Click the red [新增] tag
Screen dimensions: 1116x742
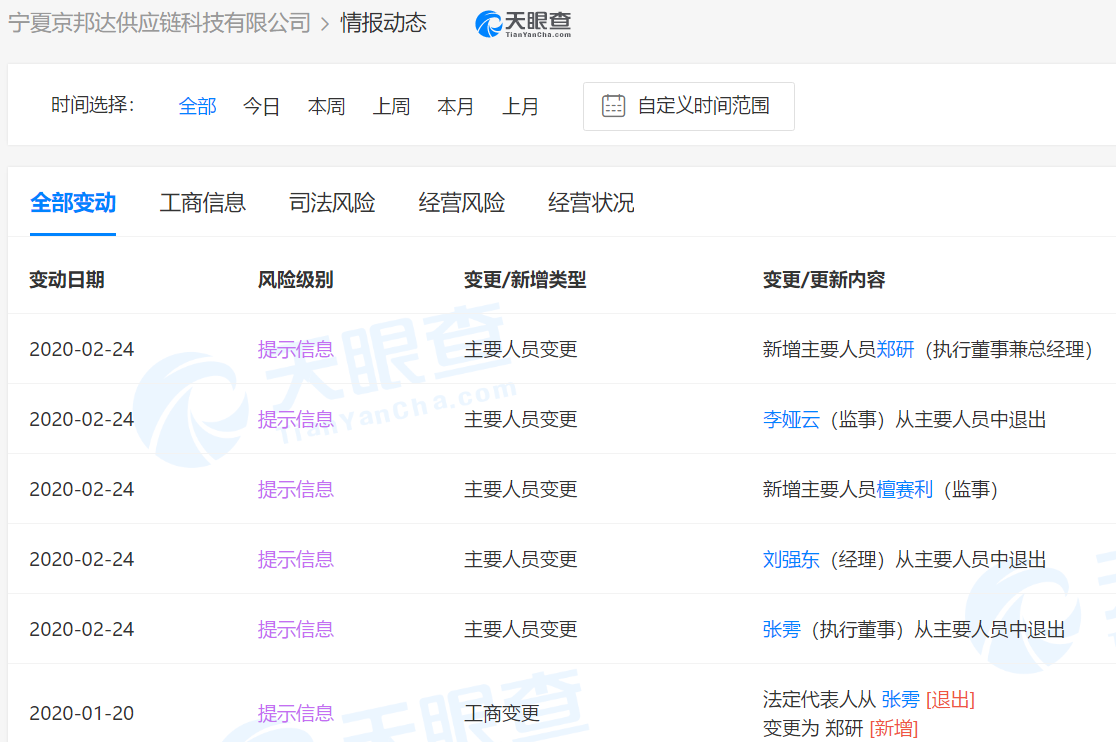(894, 728)
